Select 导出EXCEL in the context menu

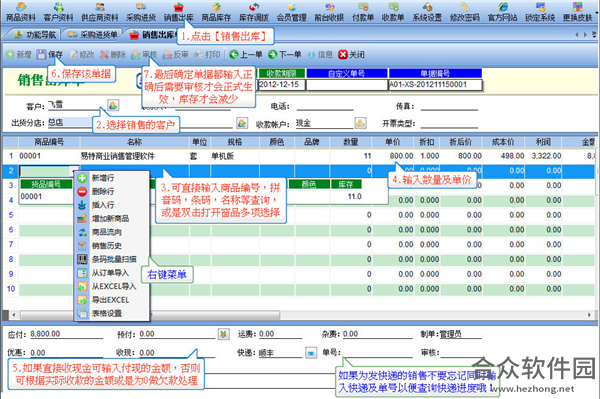tap(110, 300)
